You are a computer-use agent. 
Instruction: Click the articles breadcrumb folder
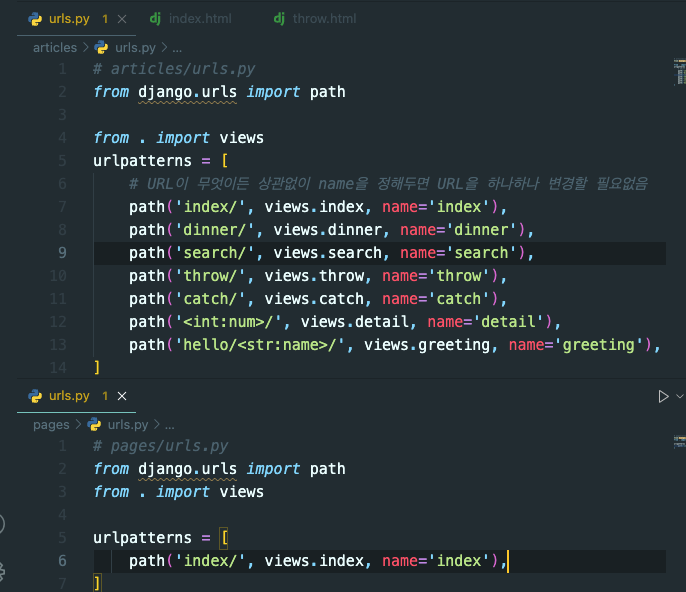click(55, 47)
